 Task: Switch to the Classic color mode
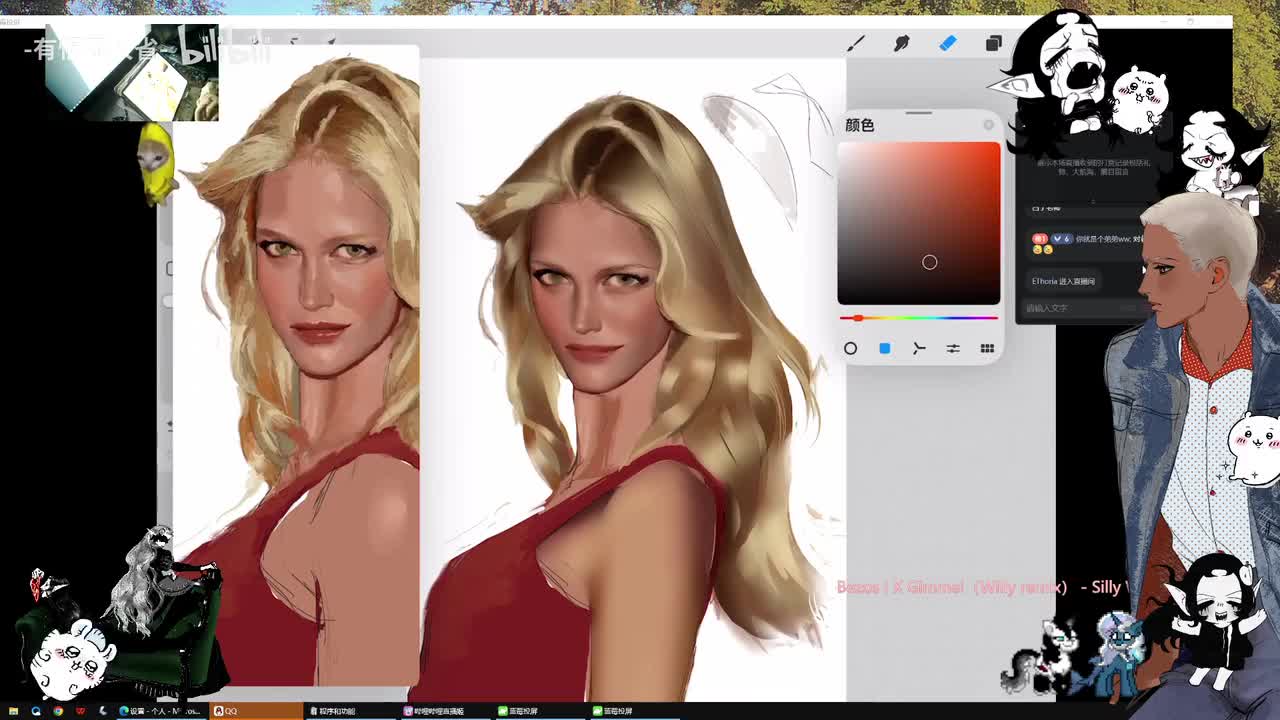click(x=885, y=348)
